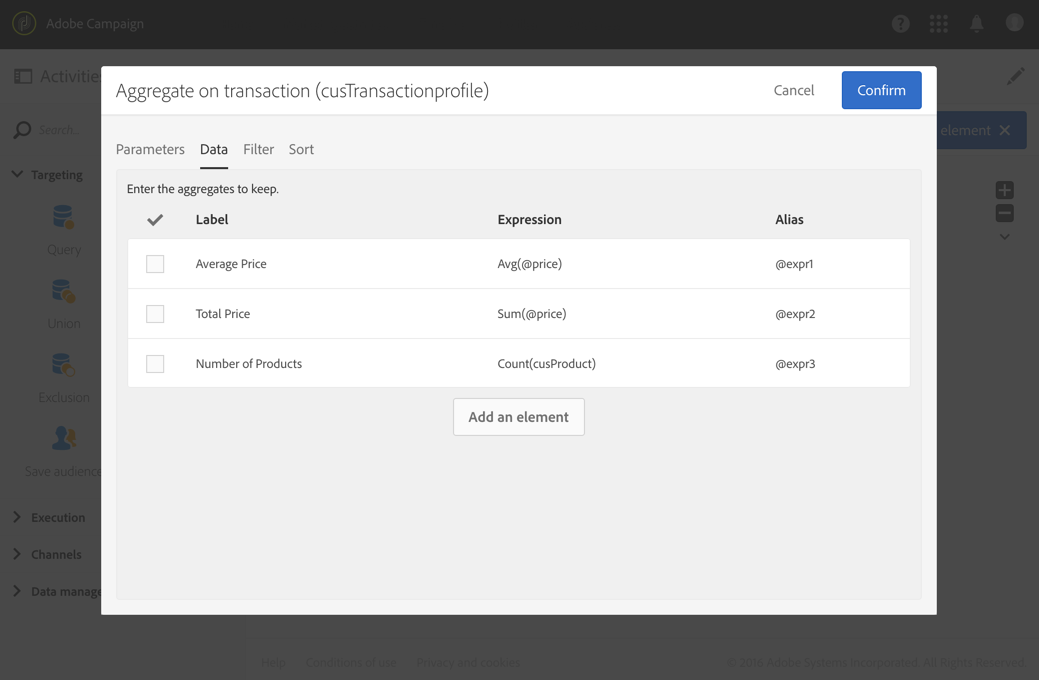Screen dimensions: 1039x680
Task: Check the Number of Products checkbox
Action: coord(155,364)
